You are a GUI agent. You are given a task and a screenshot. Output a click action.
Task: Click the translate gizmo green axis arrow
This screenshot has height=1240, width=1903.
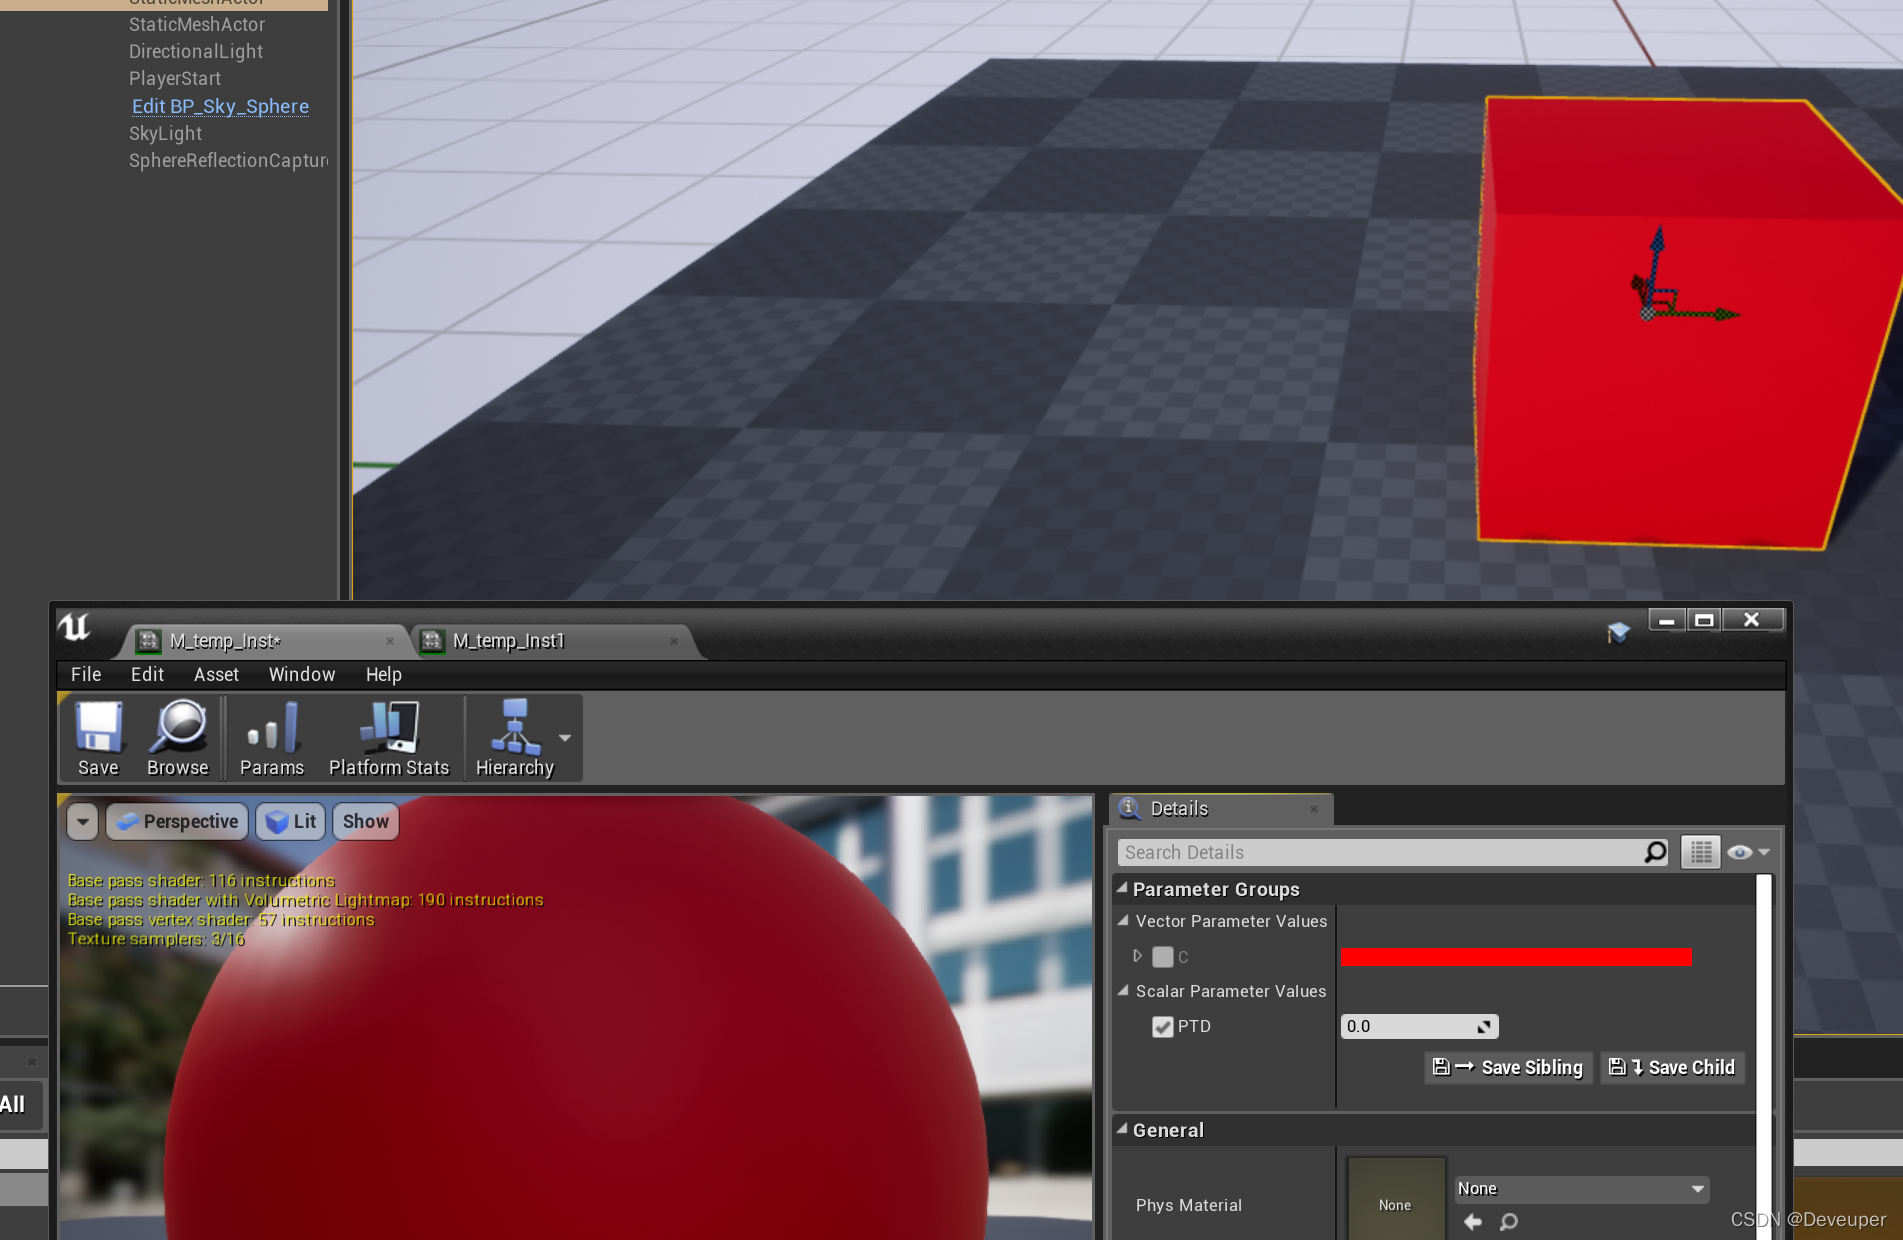click(x=1725, y=314)
